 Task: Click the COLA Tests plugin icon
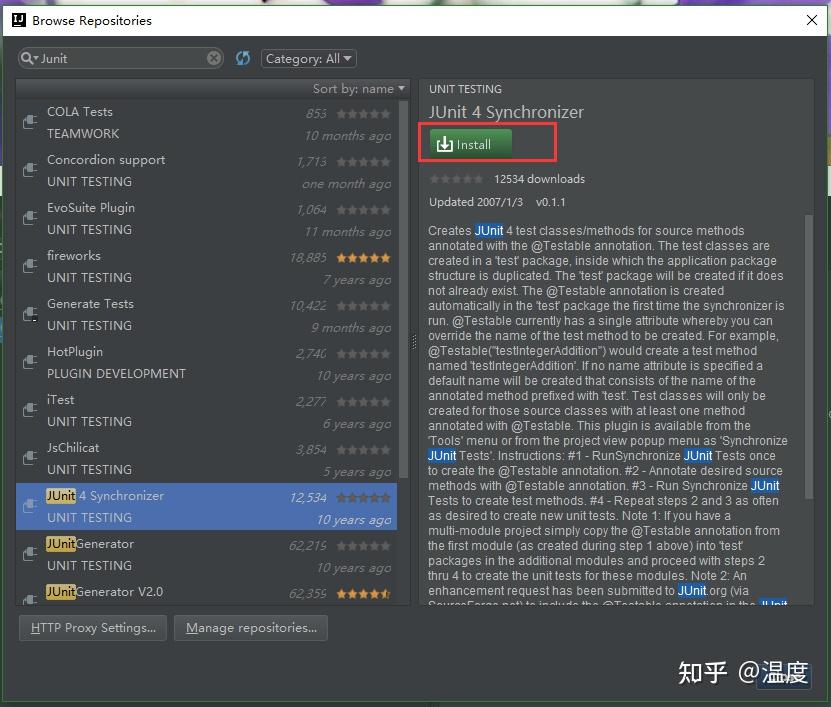(29, 123)
